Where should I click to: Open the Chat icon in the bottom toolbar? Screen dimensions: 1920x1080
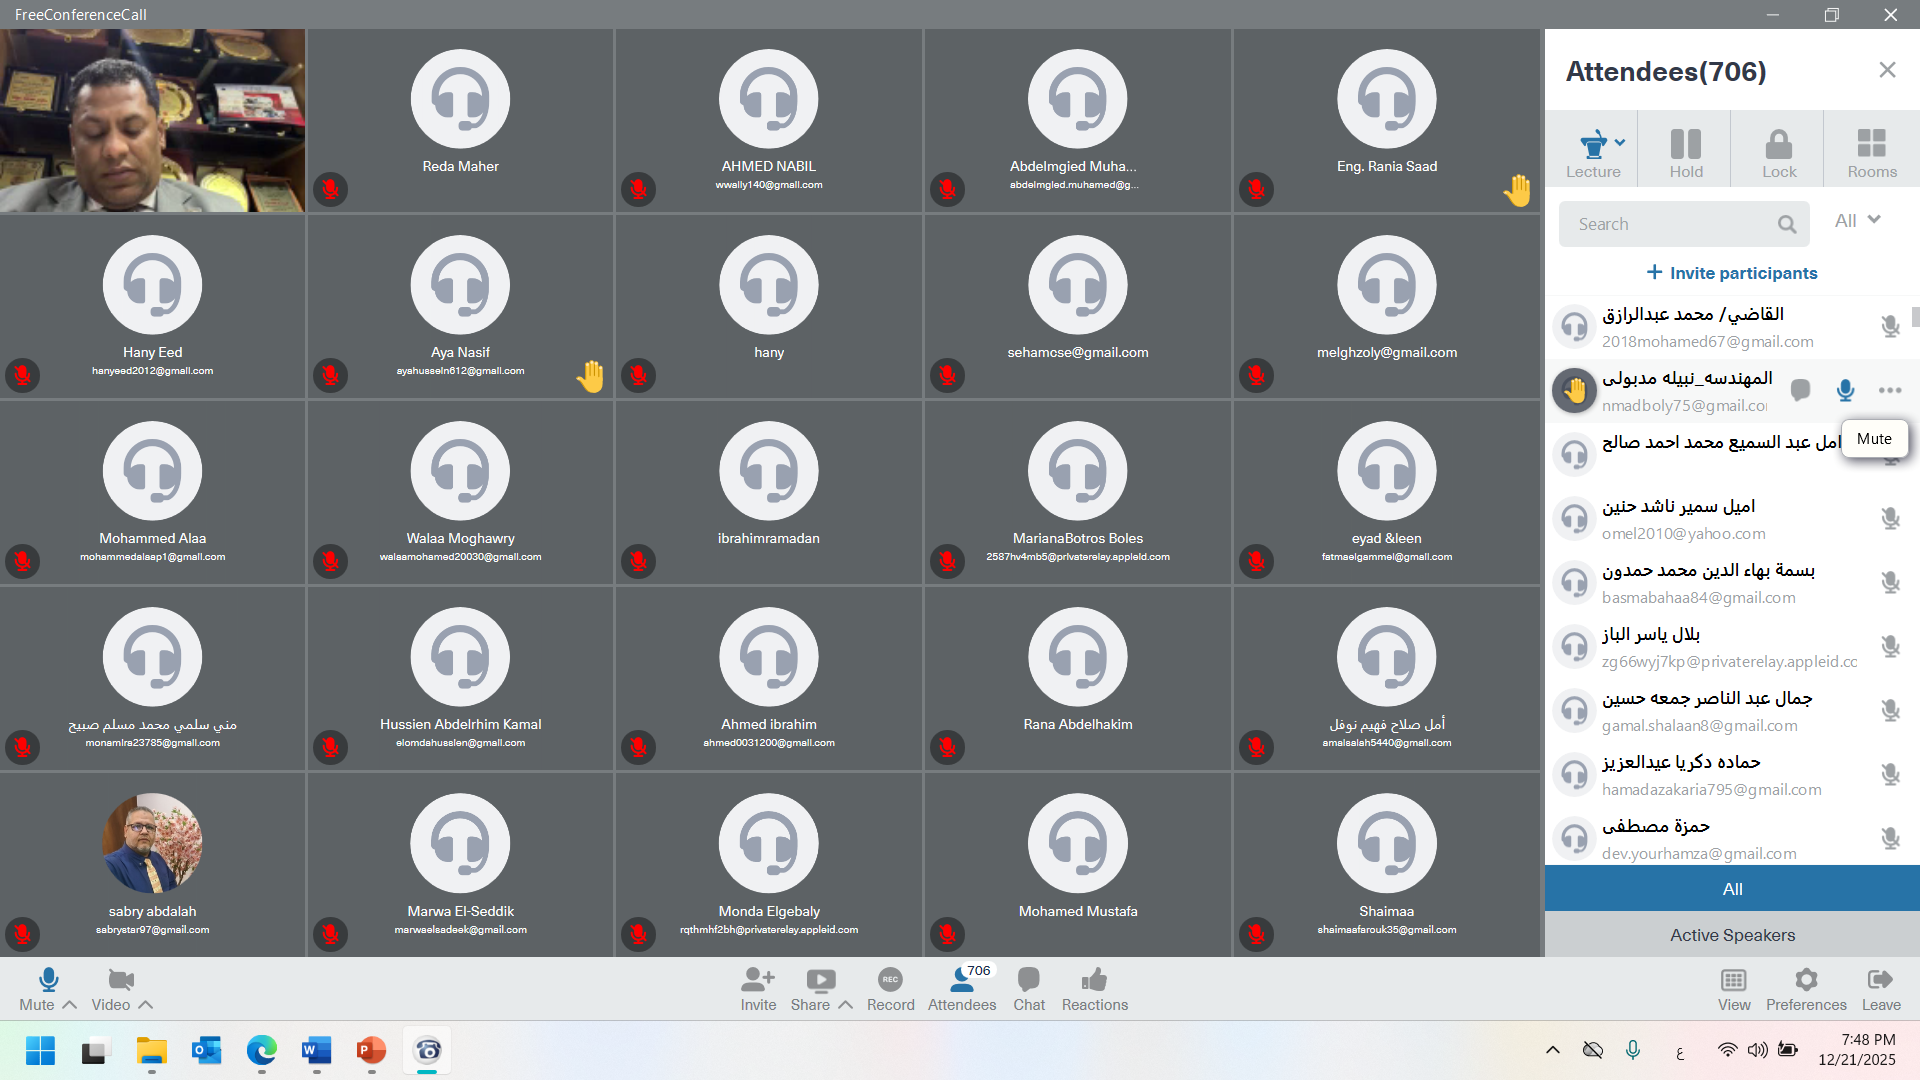point(1028,980)
